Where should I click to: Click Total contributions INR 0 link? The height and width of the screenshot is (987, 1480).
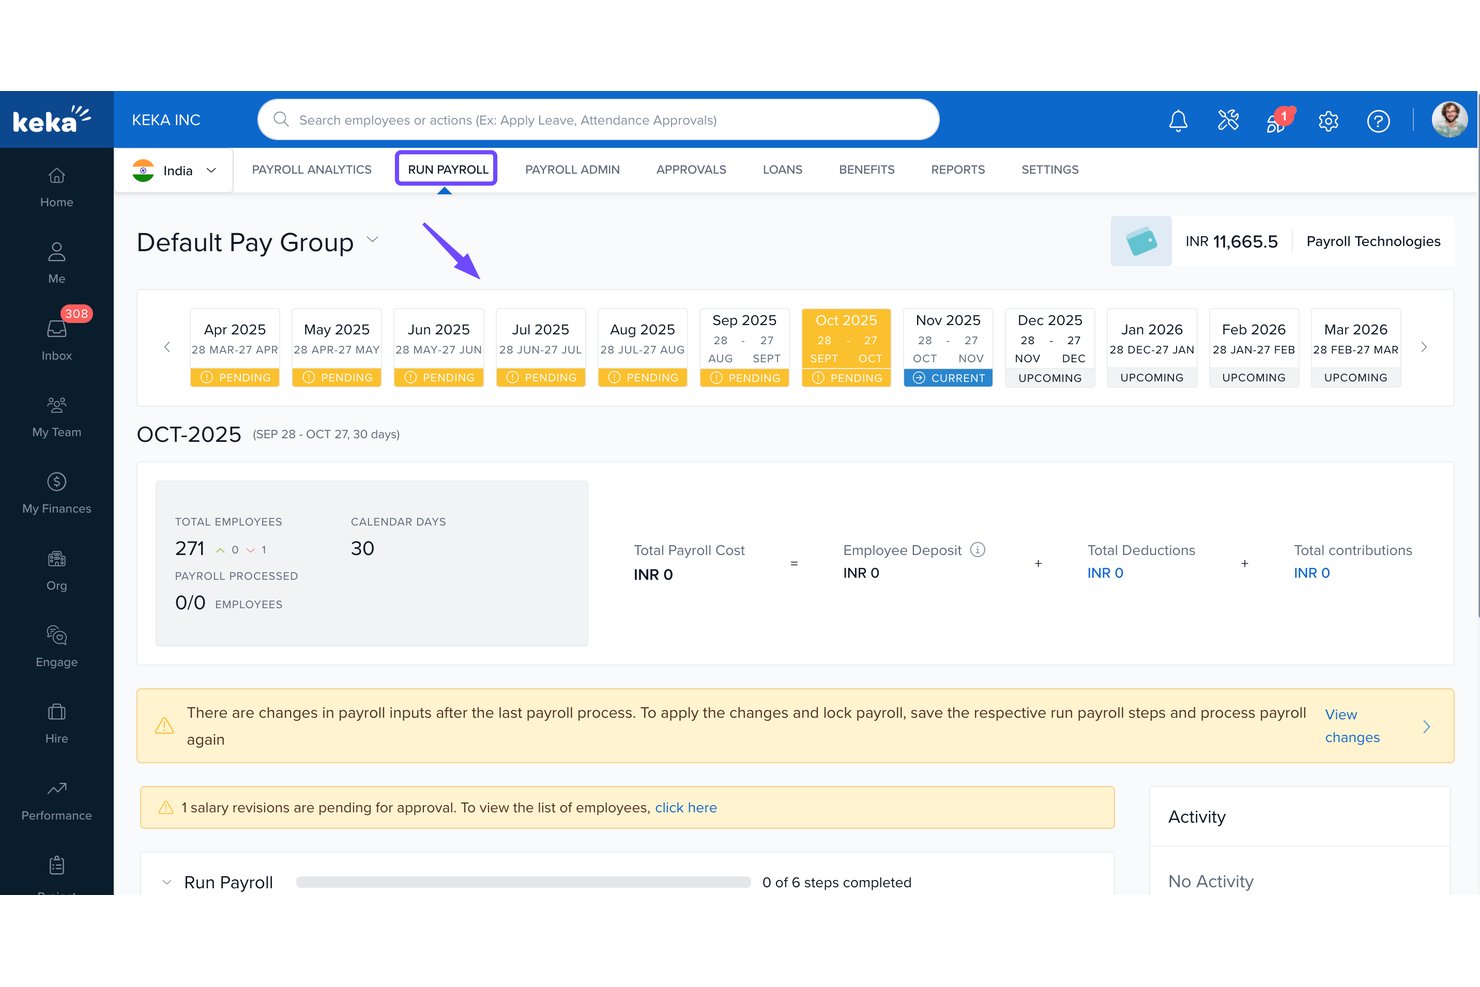tap(1312, 573)
